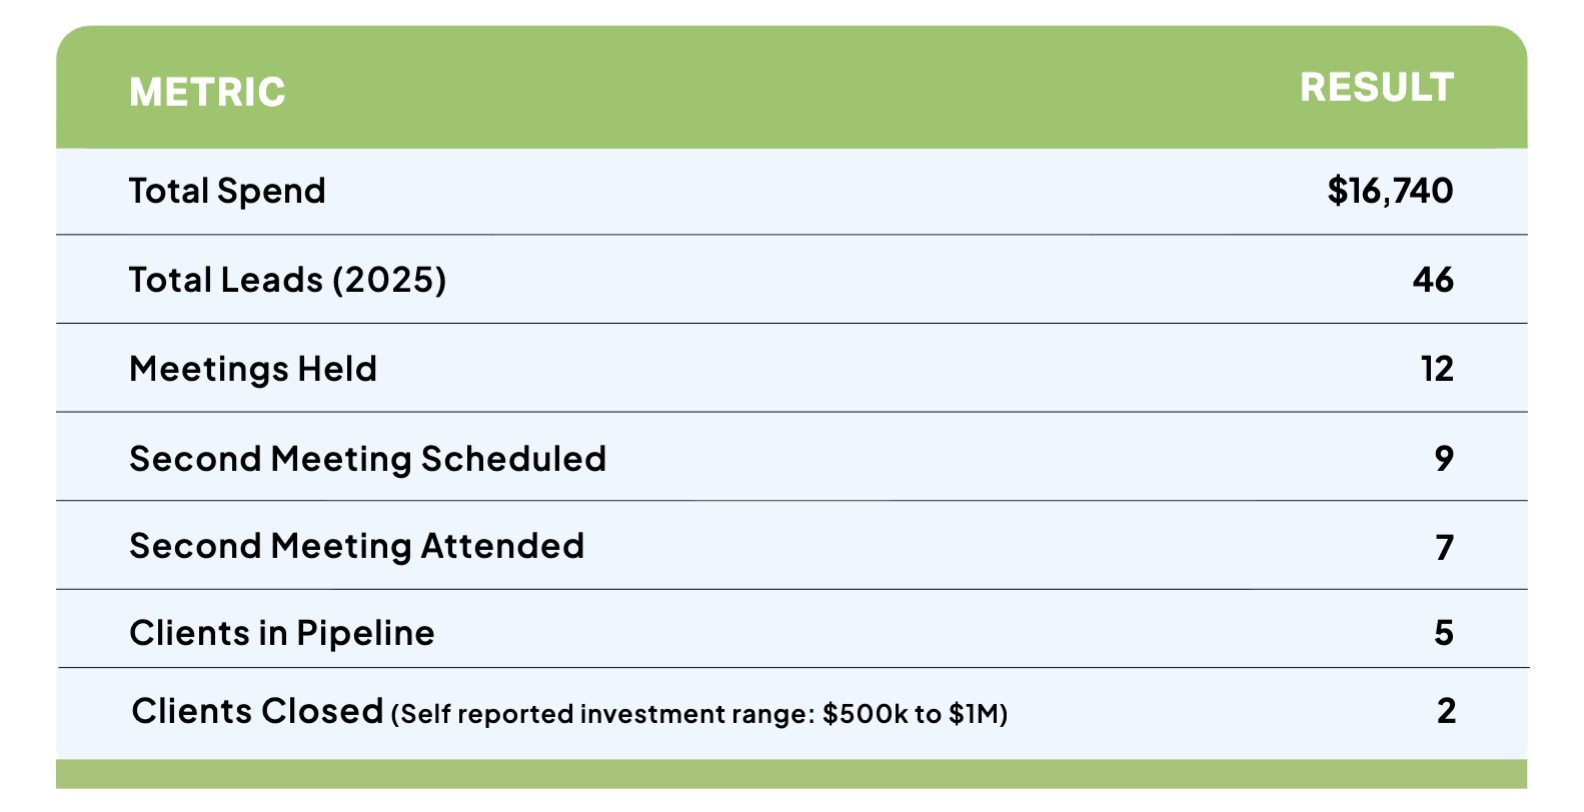Click the meetings held value 12

click(1437, 369)
